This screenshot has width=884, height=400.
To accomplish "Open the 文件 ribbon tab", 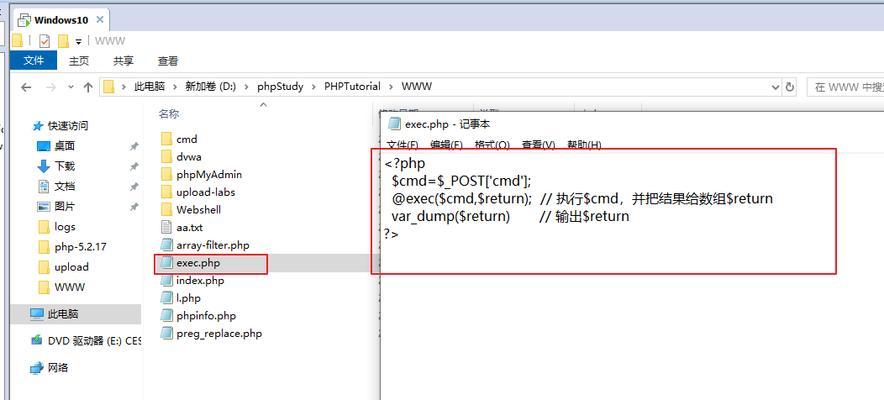I will pos(34,60).
